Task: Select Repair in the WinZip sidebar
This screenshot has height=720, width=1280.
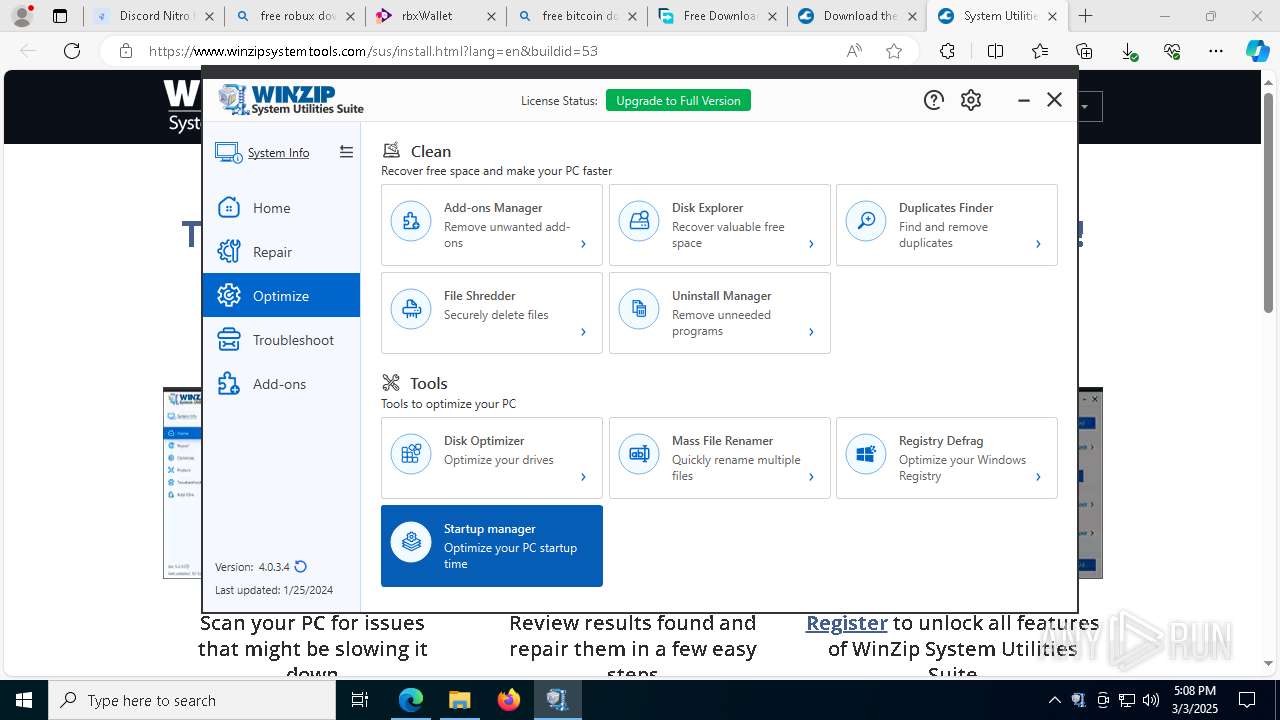Action: tap(281, 252)
